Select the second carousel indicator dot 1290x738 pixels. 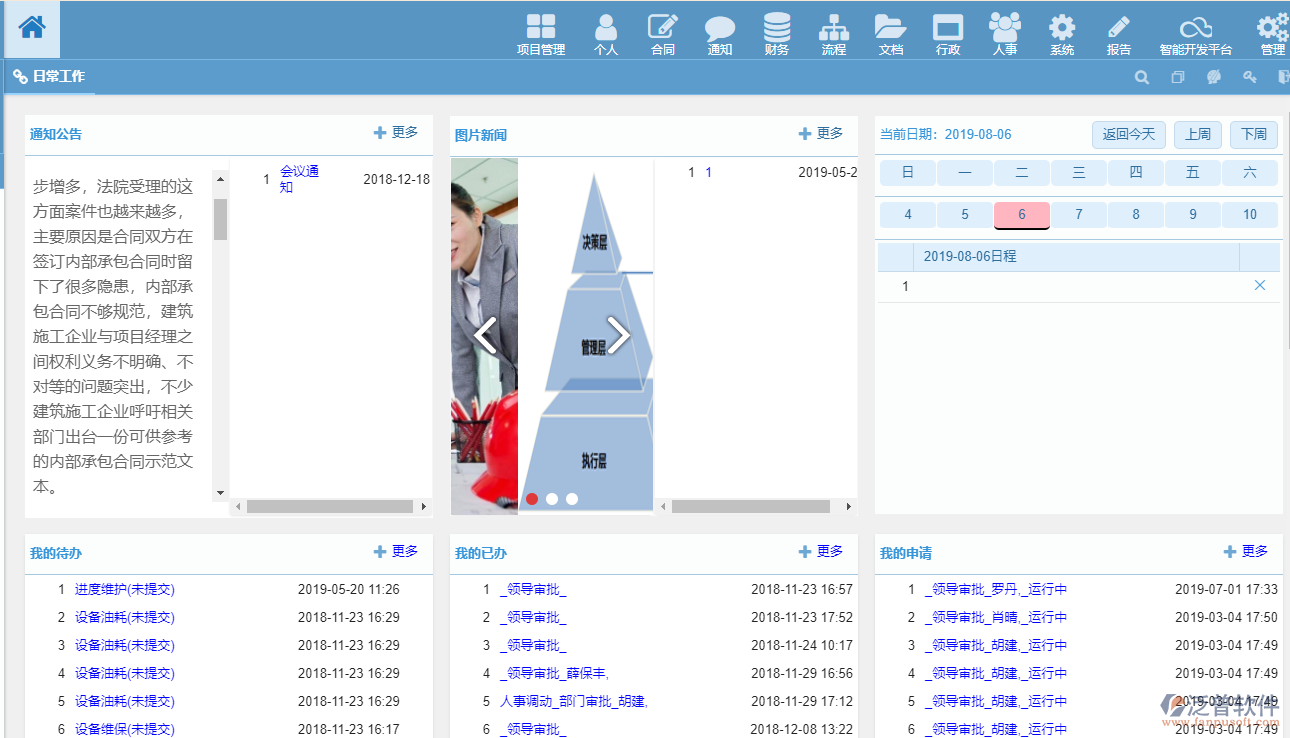(552, 499)
